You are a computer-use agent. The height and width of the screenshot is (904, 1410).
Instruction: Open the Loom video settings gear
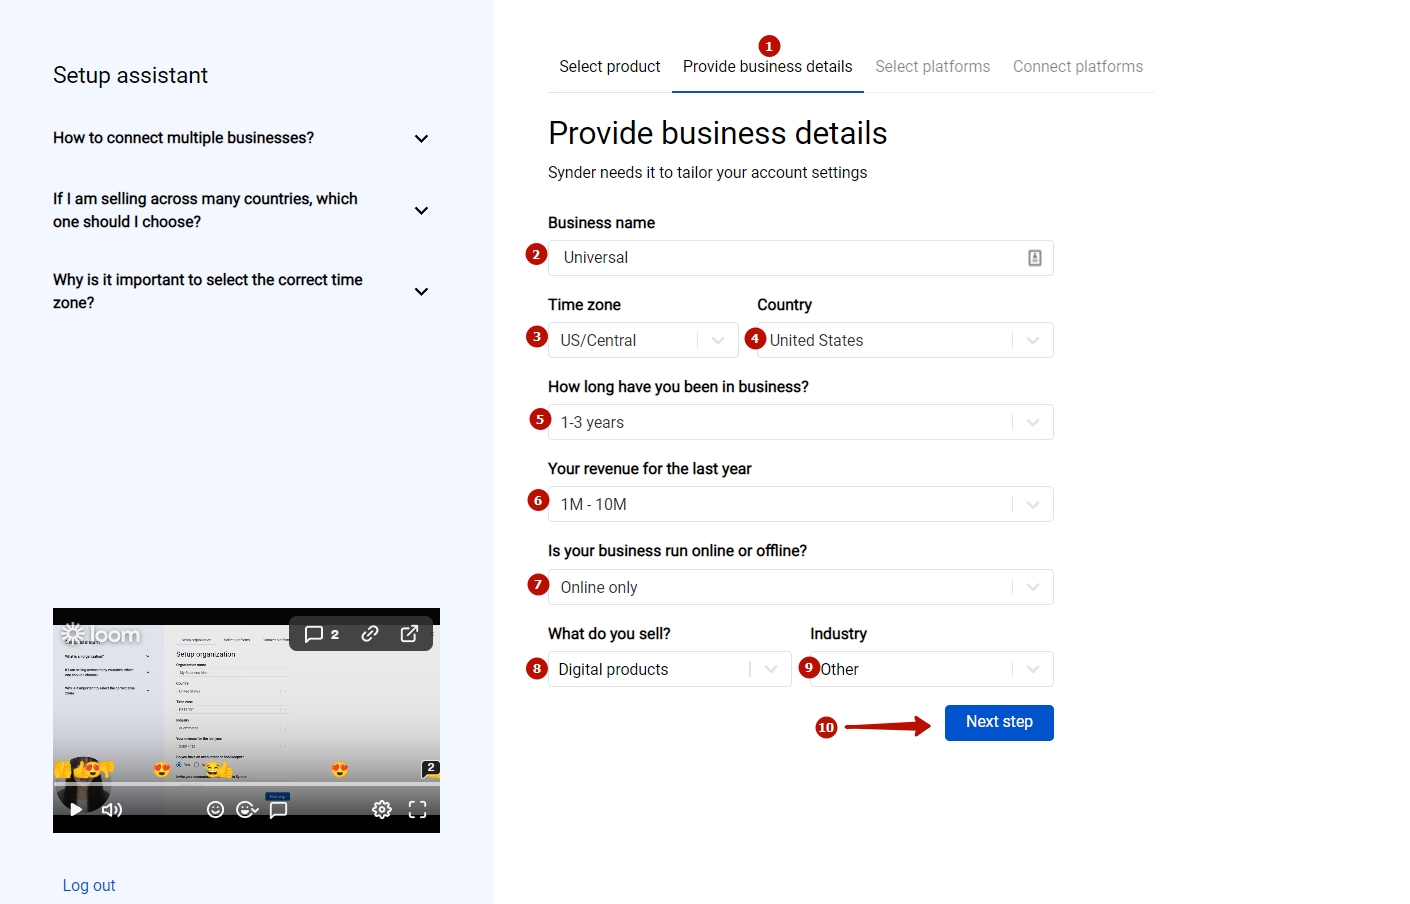[381, 809]
